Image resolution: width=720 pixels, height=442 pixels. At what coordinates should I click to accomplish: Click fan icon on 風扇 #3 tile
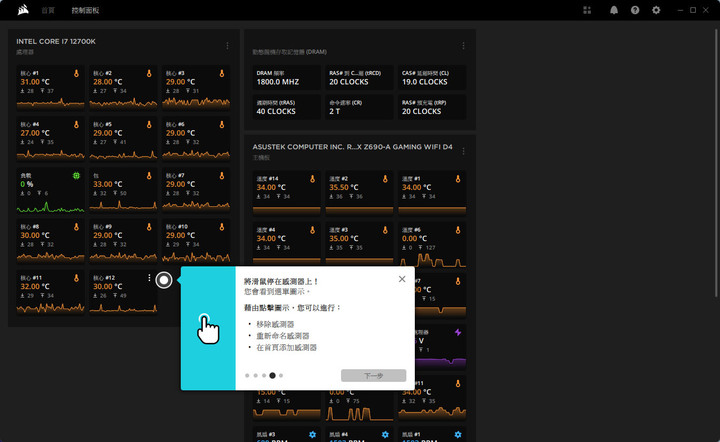312,434
